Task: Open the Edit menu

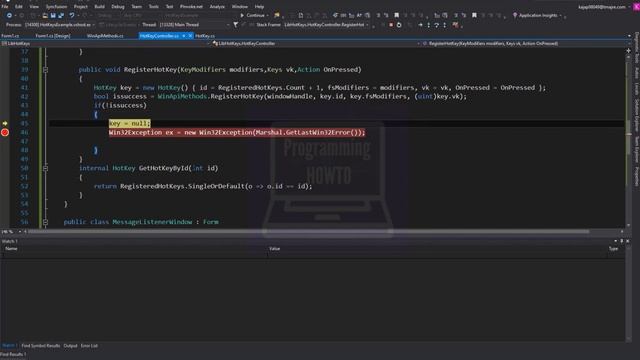Action: pos(19,7)
